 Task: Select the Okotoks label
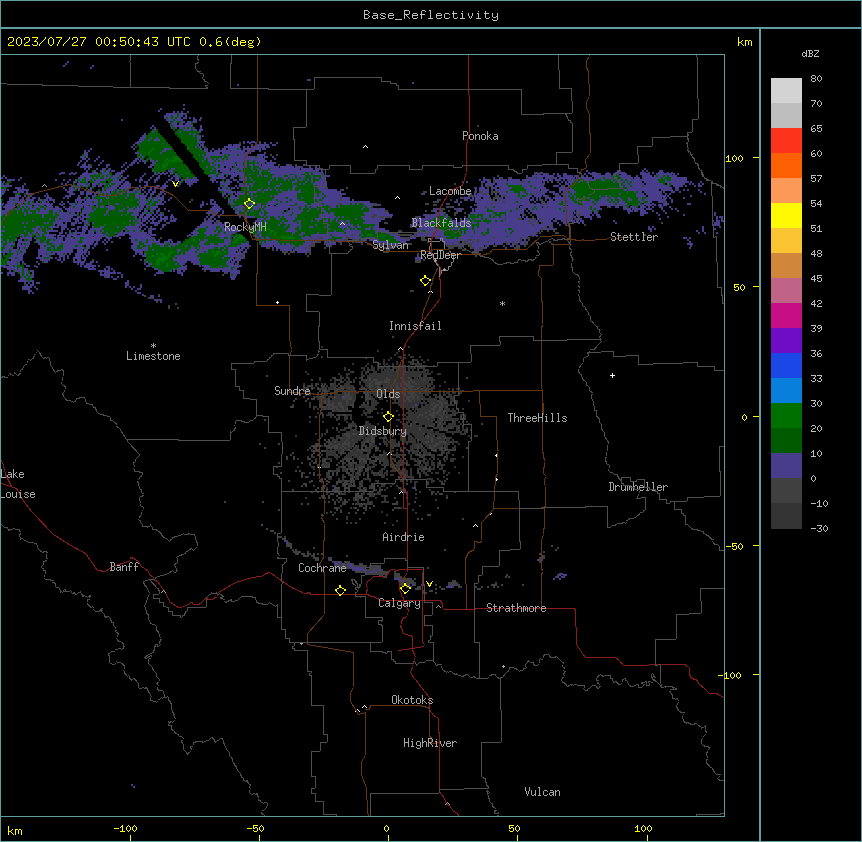tap(412, 700)
